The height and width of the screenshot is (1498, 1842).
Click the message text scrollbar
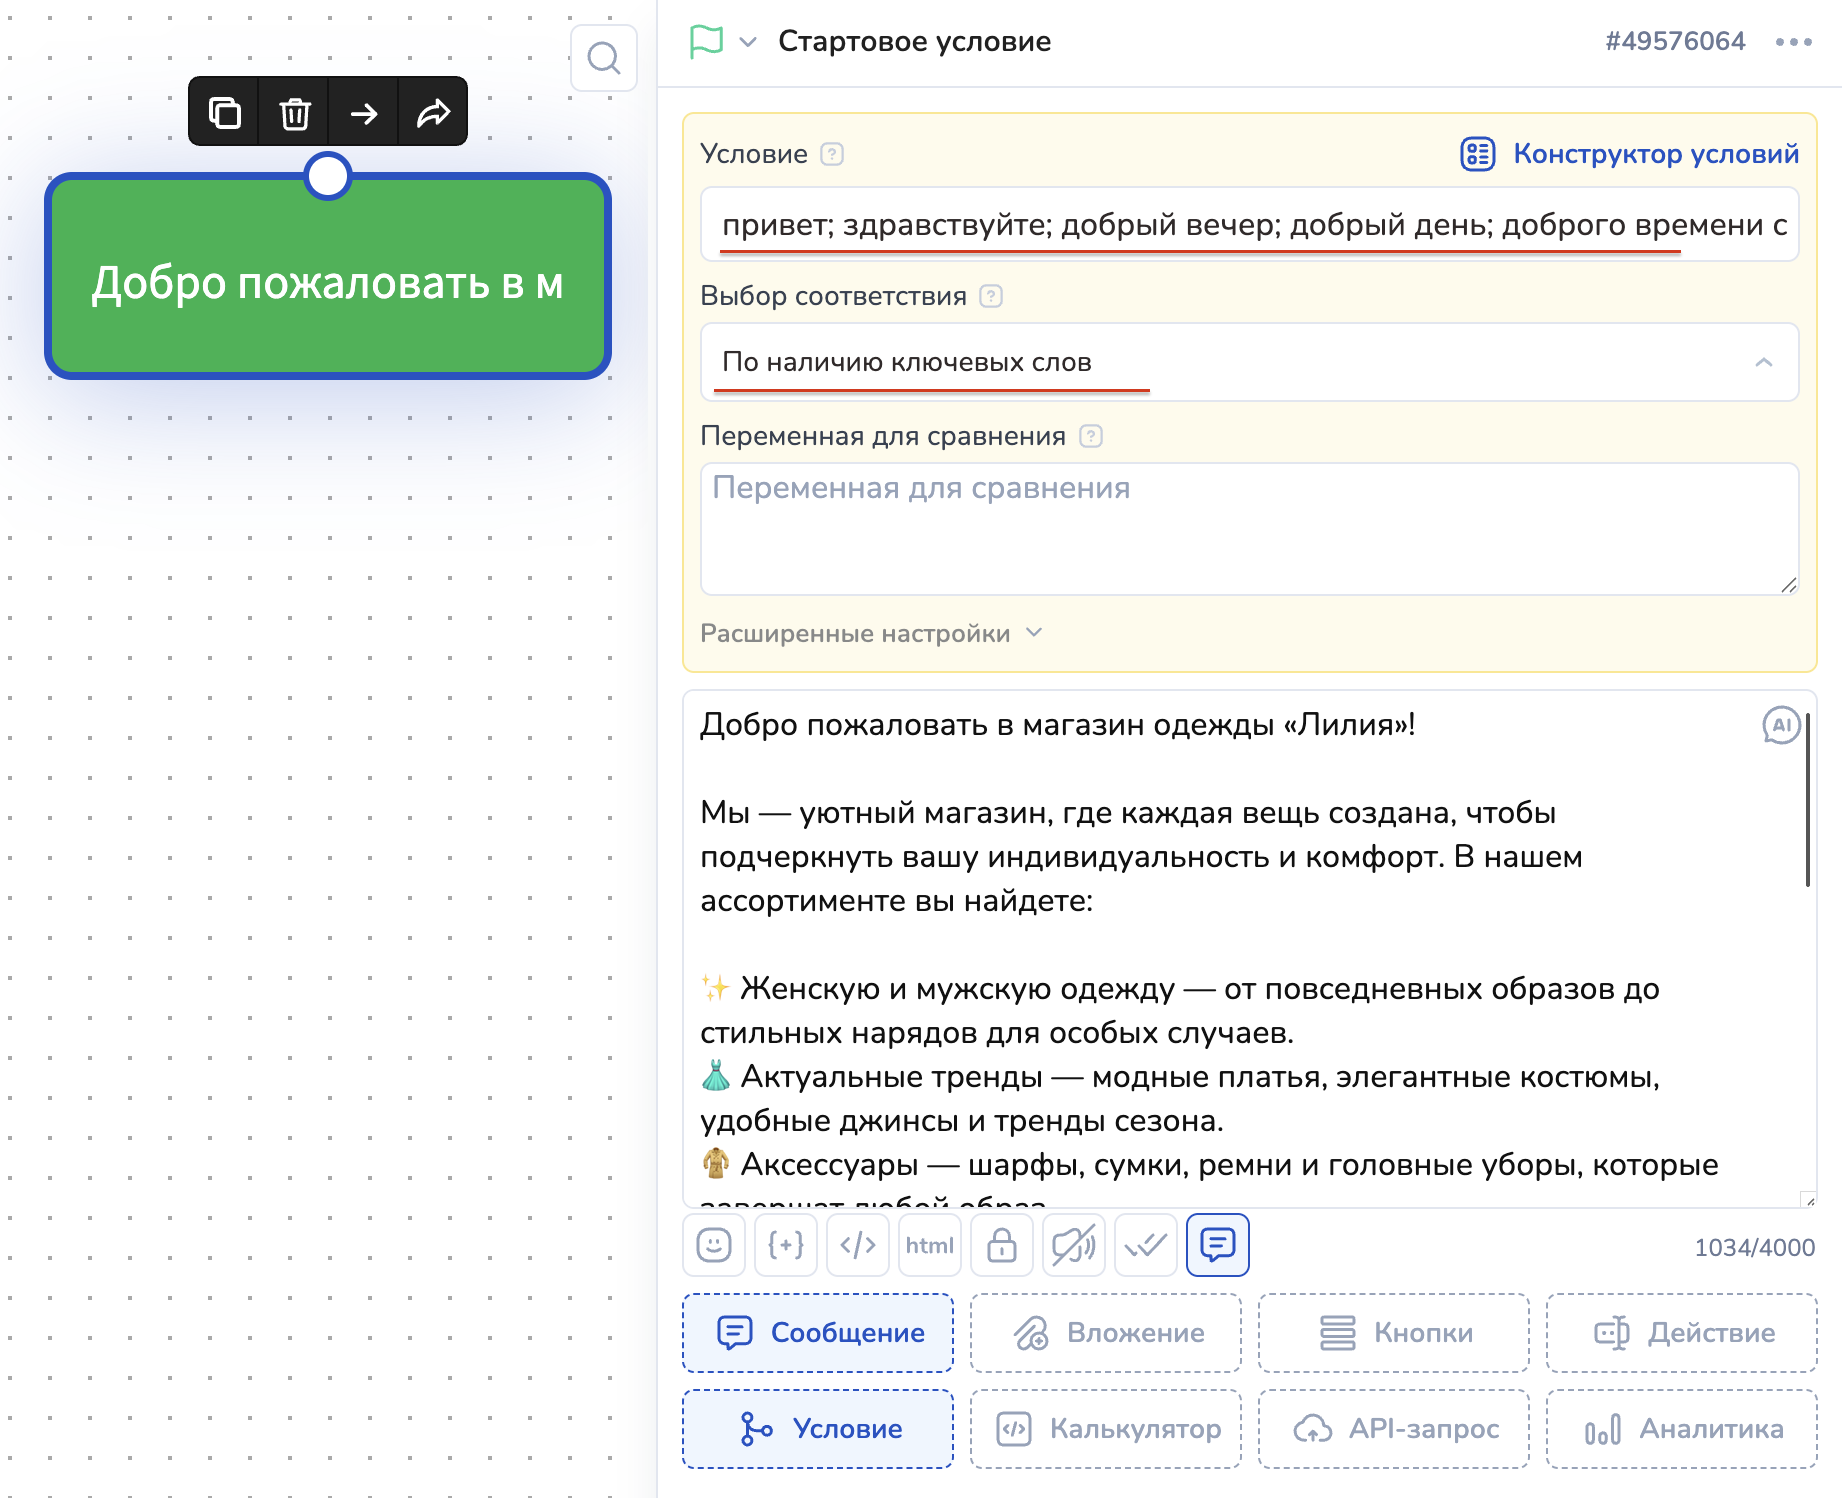coord(1808,800)
